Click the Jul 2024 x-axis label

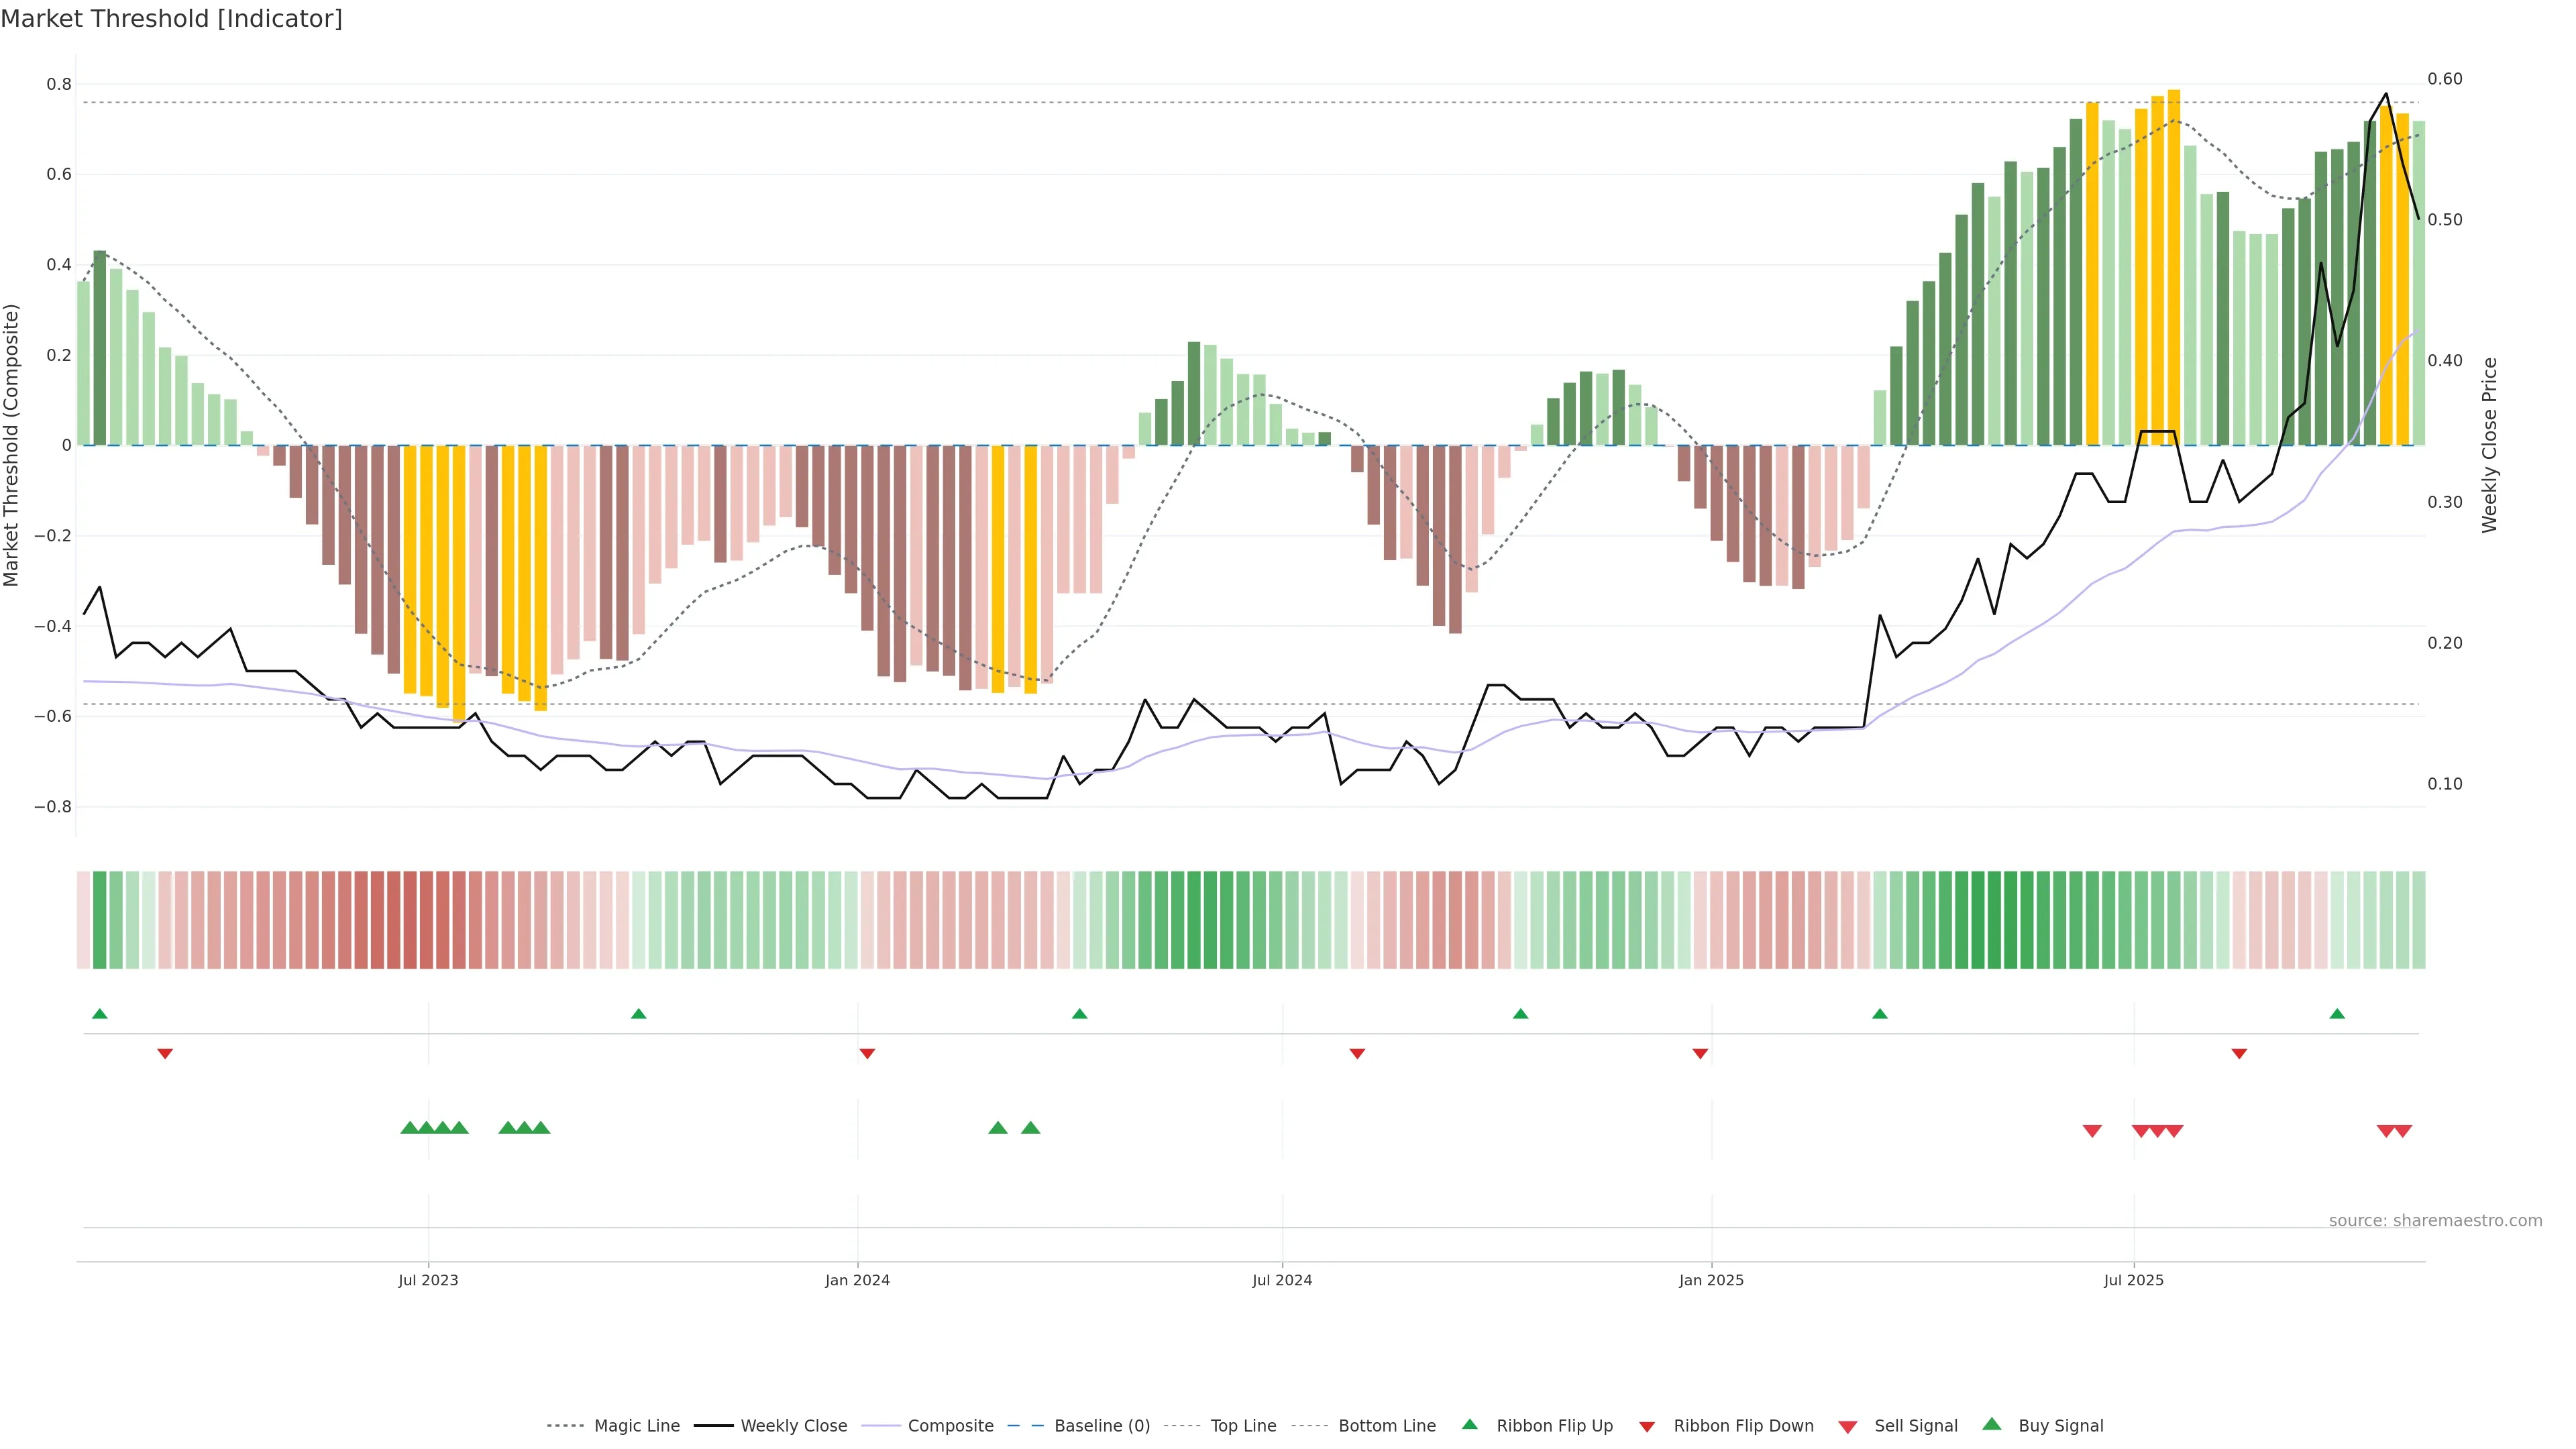1282,1280
